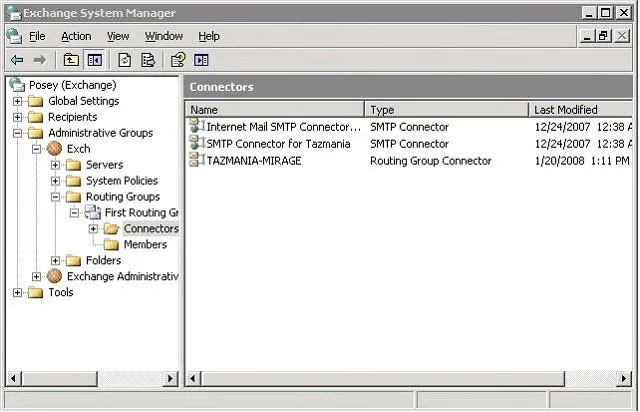
Task: Minimize the inner MDI child window
Action: 587,36
